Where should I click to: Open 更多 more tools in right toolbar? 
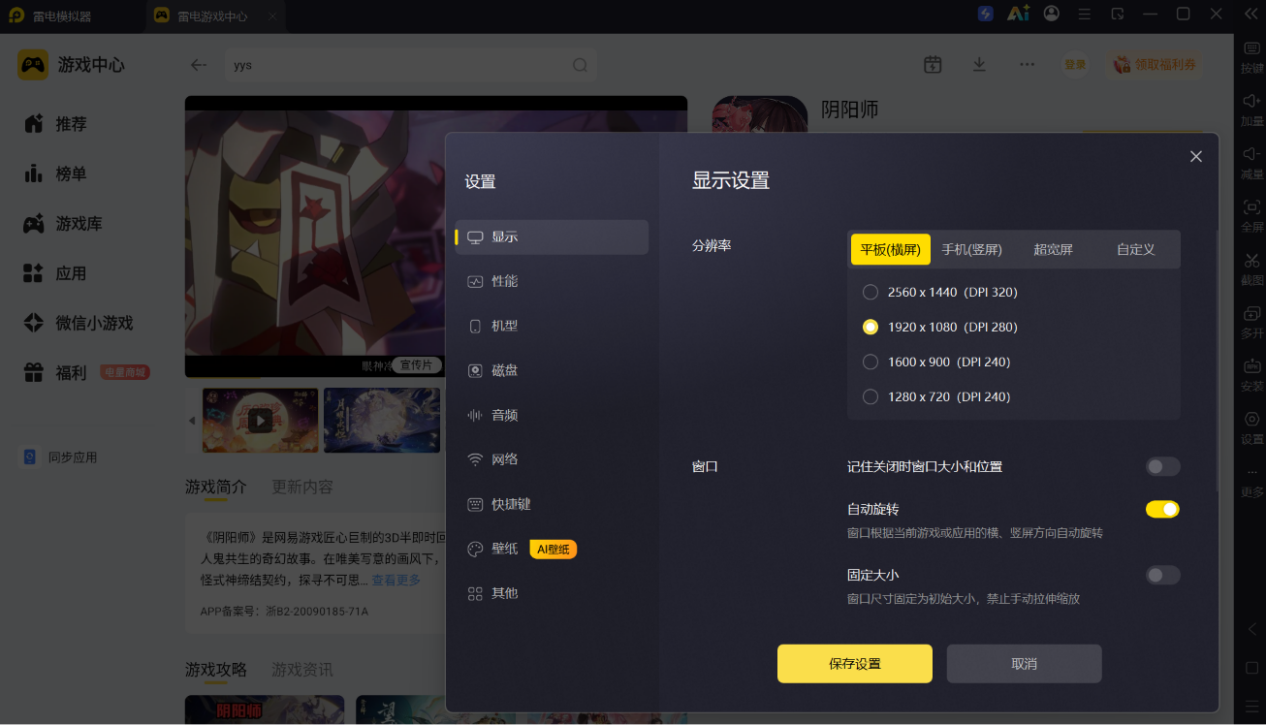click(1252, 481)
